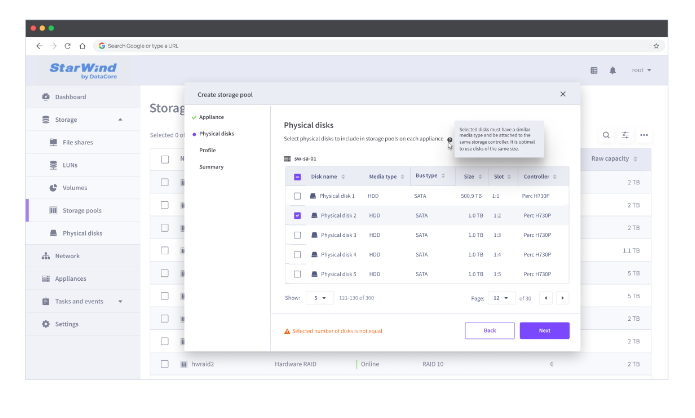Click the Network sidebar icon
The height and width of the screenshot is (418, 695).
point(46,256)
